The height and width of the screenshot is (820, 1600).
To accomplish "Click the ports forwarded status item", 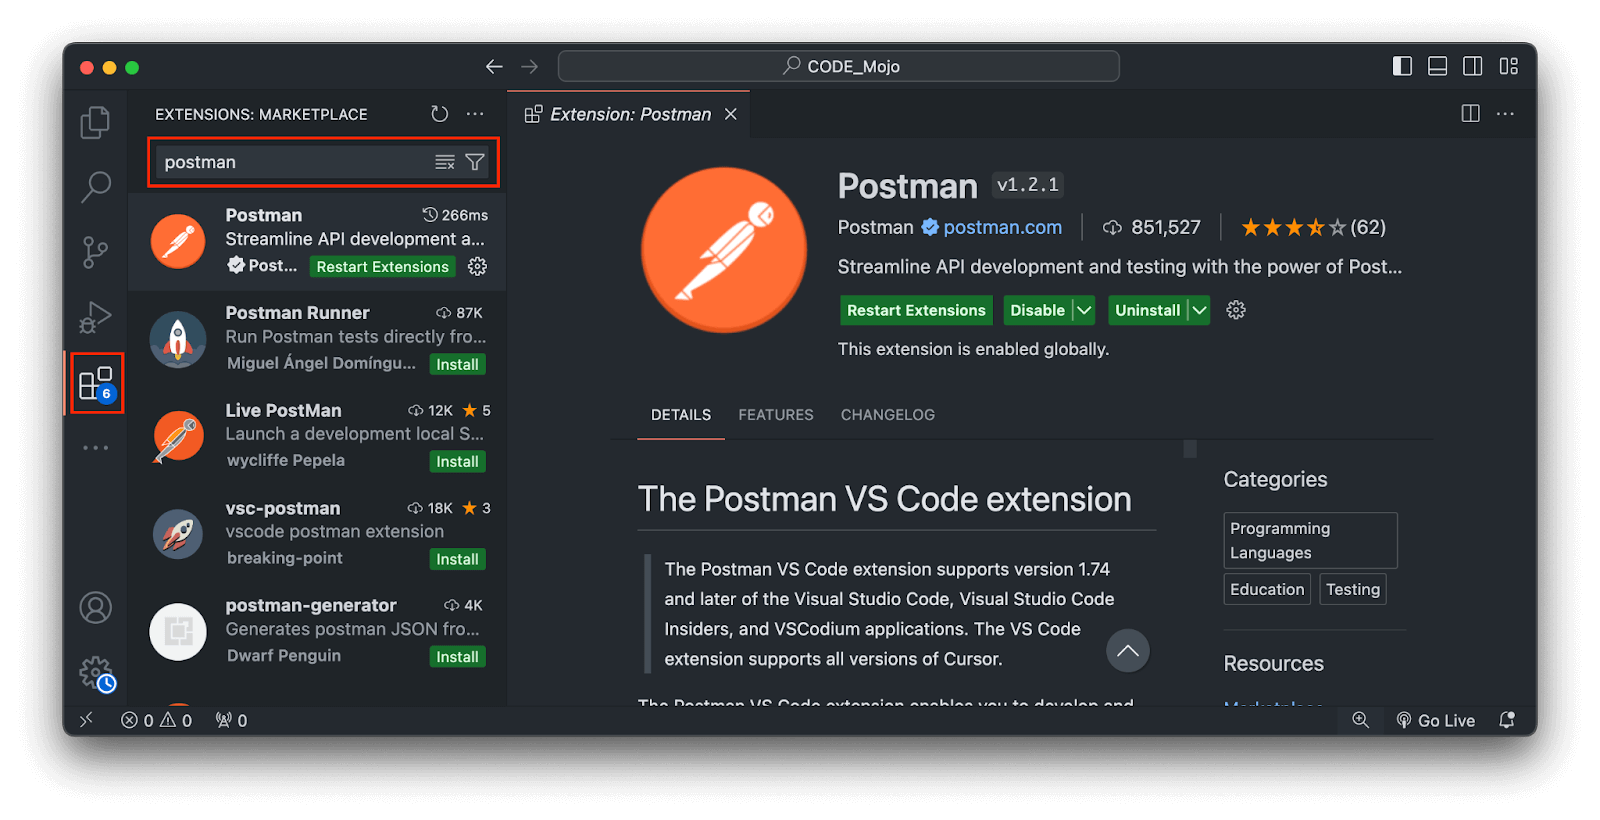I will tap(231, 720).
